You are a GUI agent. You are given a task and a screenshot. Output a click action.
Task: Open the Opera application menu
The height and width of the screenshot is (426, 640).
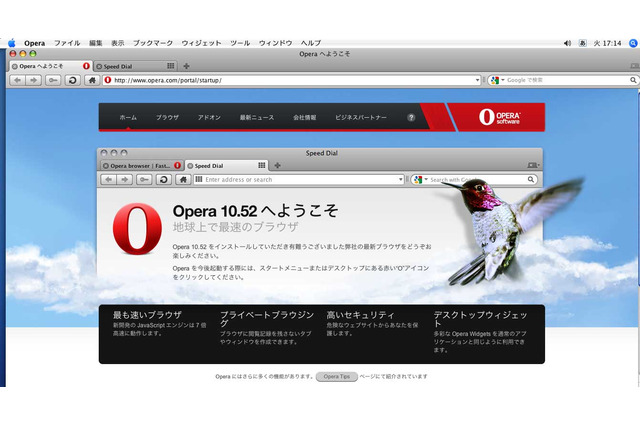point(35,43)
